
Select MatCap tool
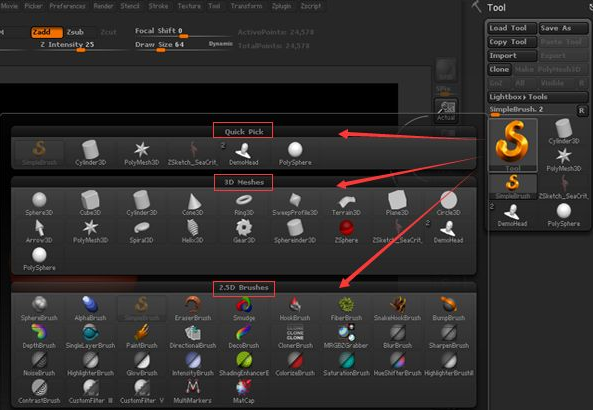pyautogui.click(x=244, y=391)
